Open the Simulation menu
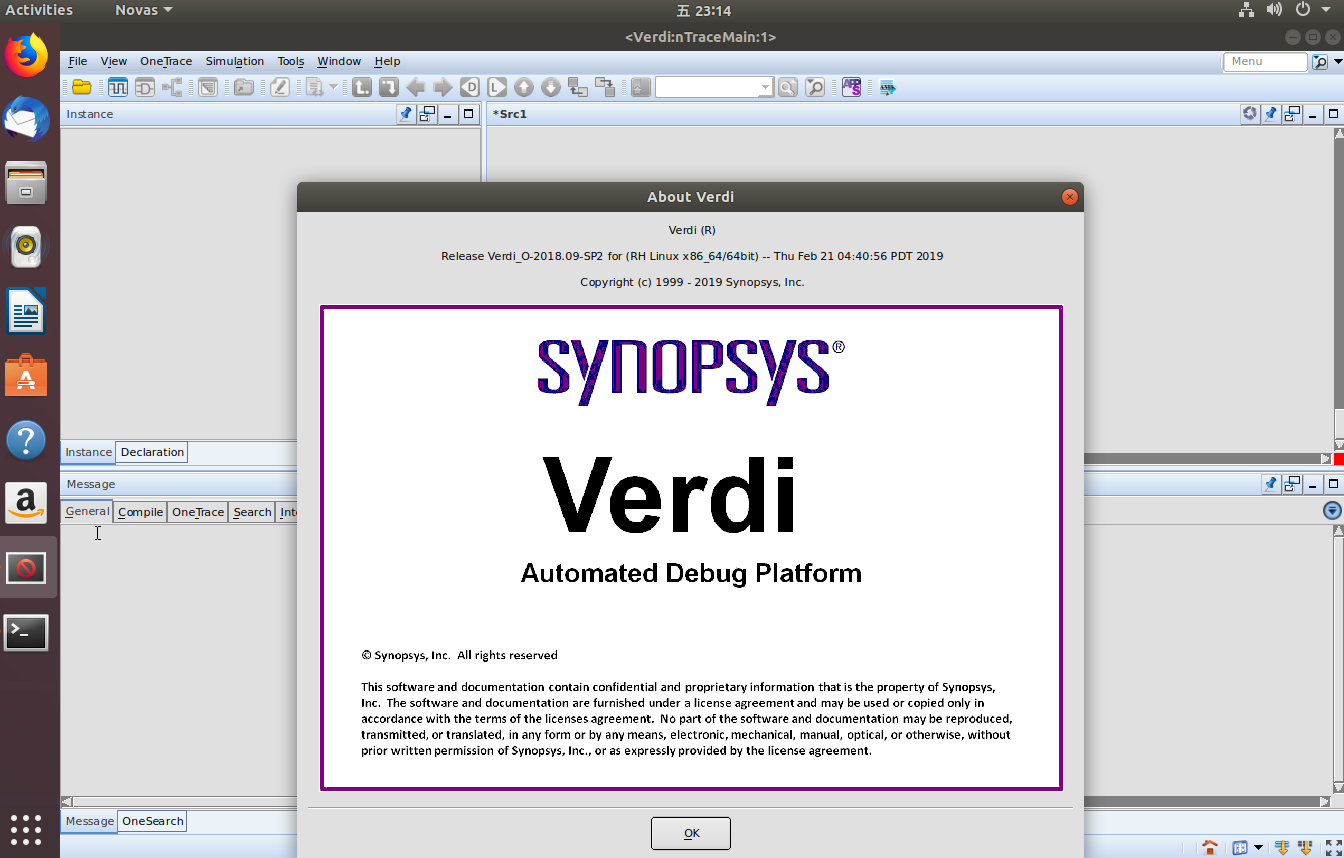Screen dimensions: 1344x858 point(235,61)
